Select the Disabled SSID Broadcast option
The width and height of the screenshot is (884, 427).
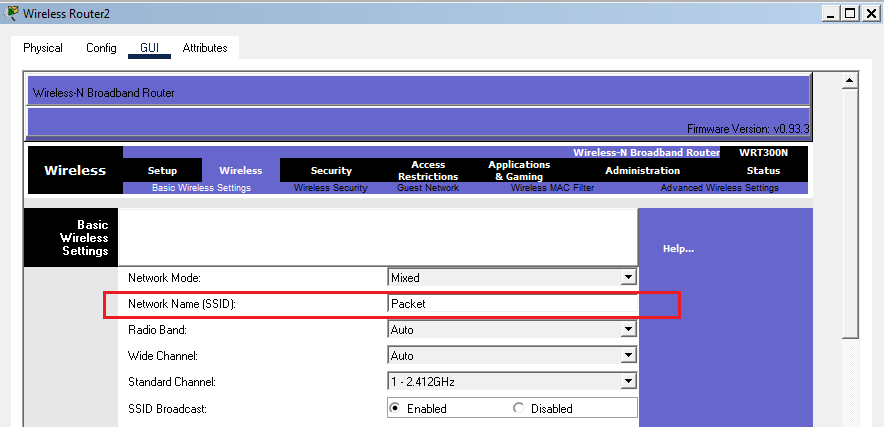(518, 408)
